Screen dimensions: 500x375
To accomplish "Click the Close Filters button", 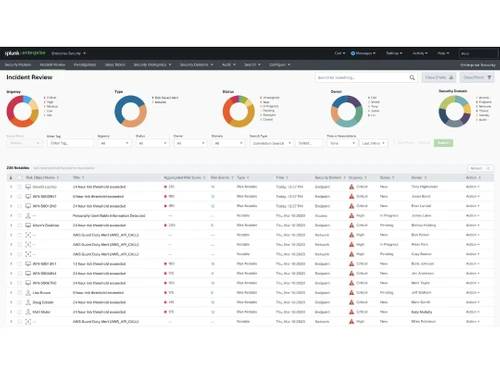I will [x=477, y=77].
